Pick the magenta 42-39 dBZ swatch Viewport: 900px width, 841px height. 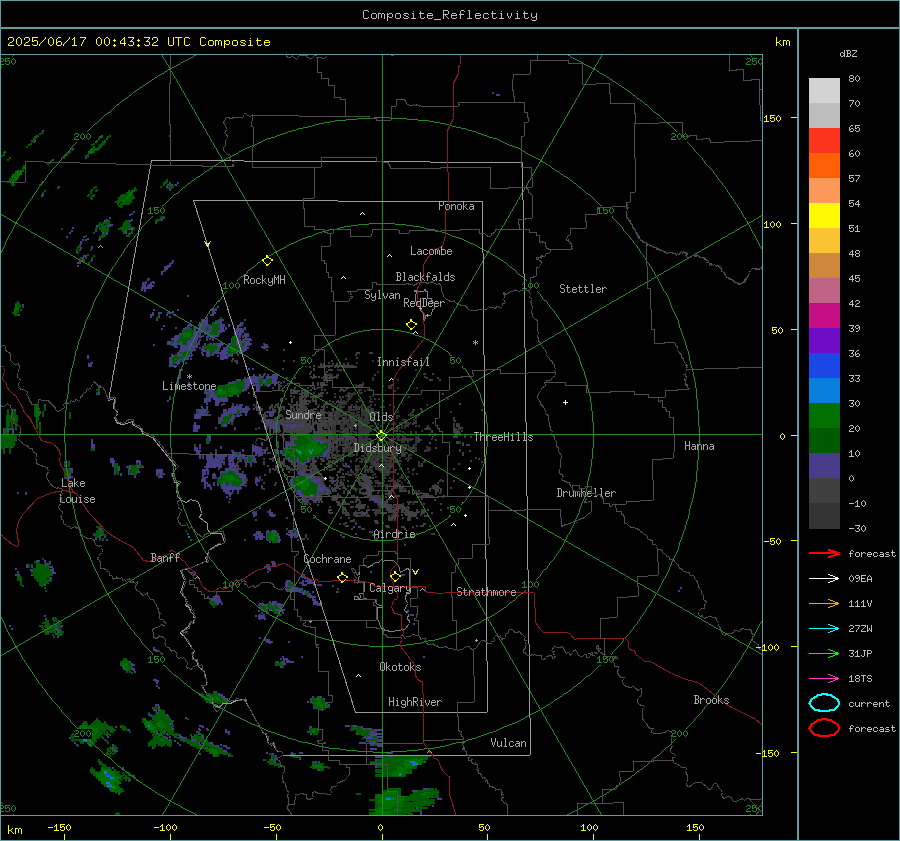pos(824,316)
